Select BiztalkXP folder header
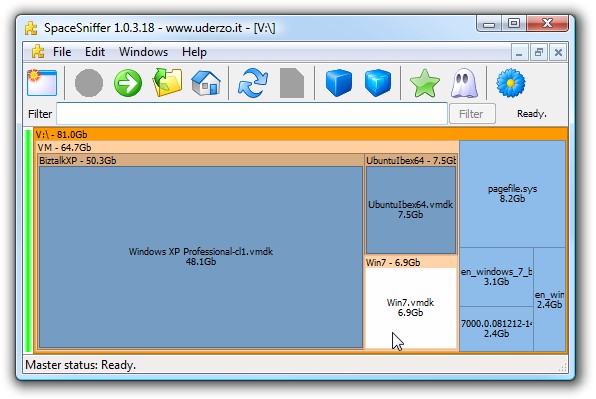 201,160
